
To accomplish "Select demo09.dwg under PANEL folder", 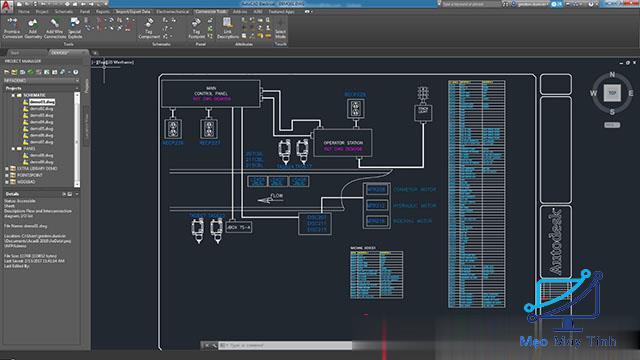I will (x=42, y=162).
